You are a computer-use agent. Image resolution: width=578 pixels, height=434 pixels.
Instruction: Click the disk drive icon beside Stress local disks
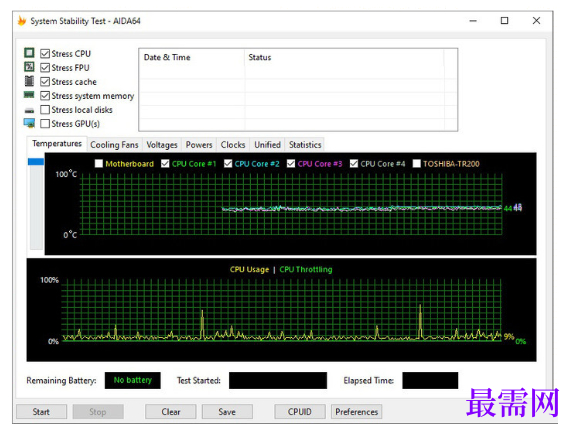pyautogui.click(x=29, y=110)
